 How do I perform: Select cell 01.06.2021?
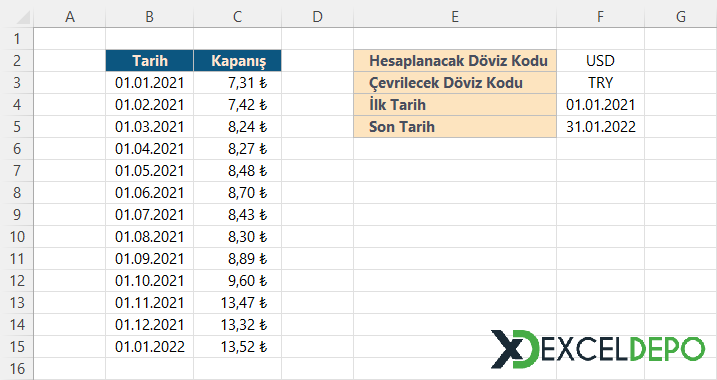pyautogui.click(x=150, y=193)
